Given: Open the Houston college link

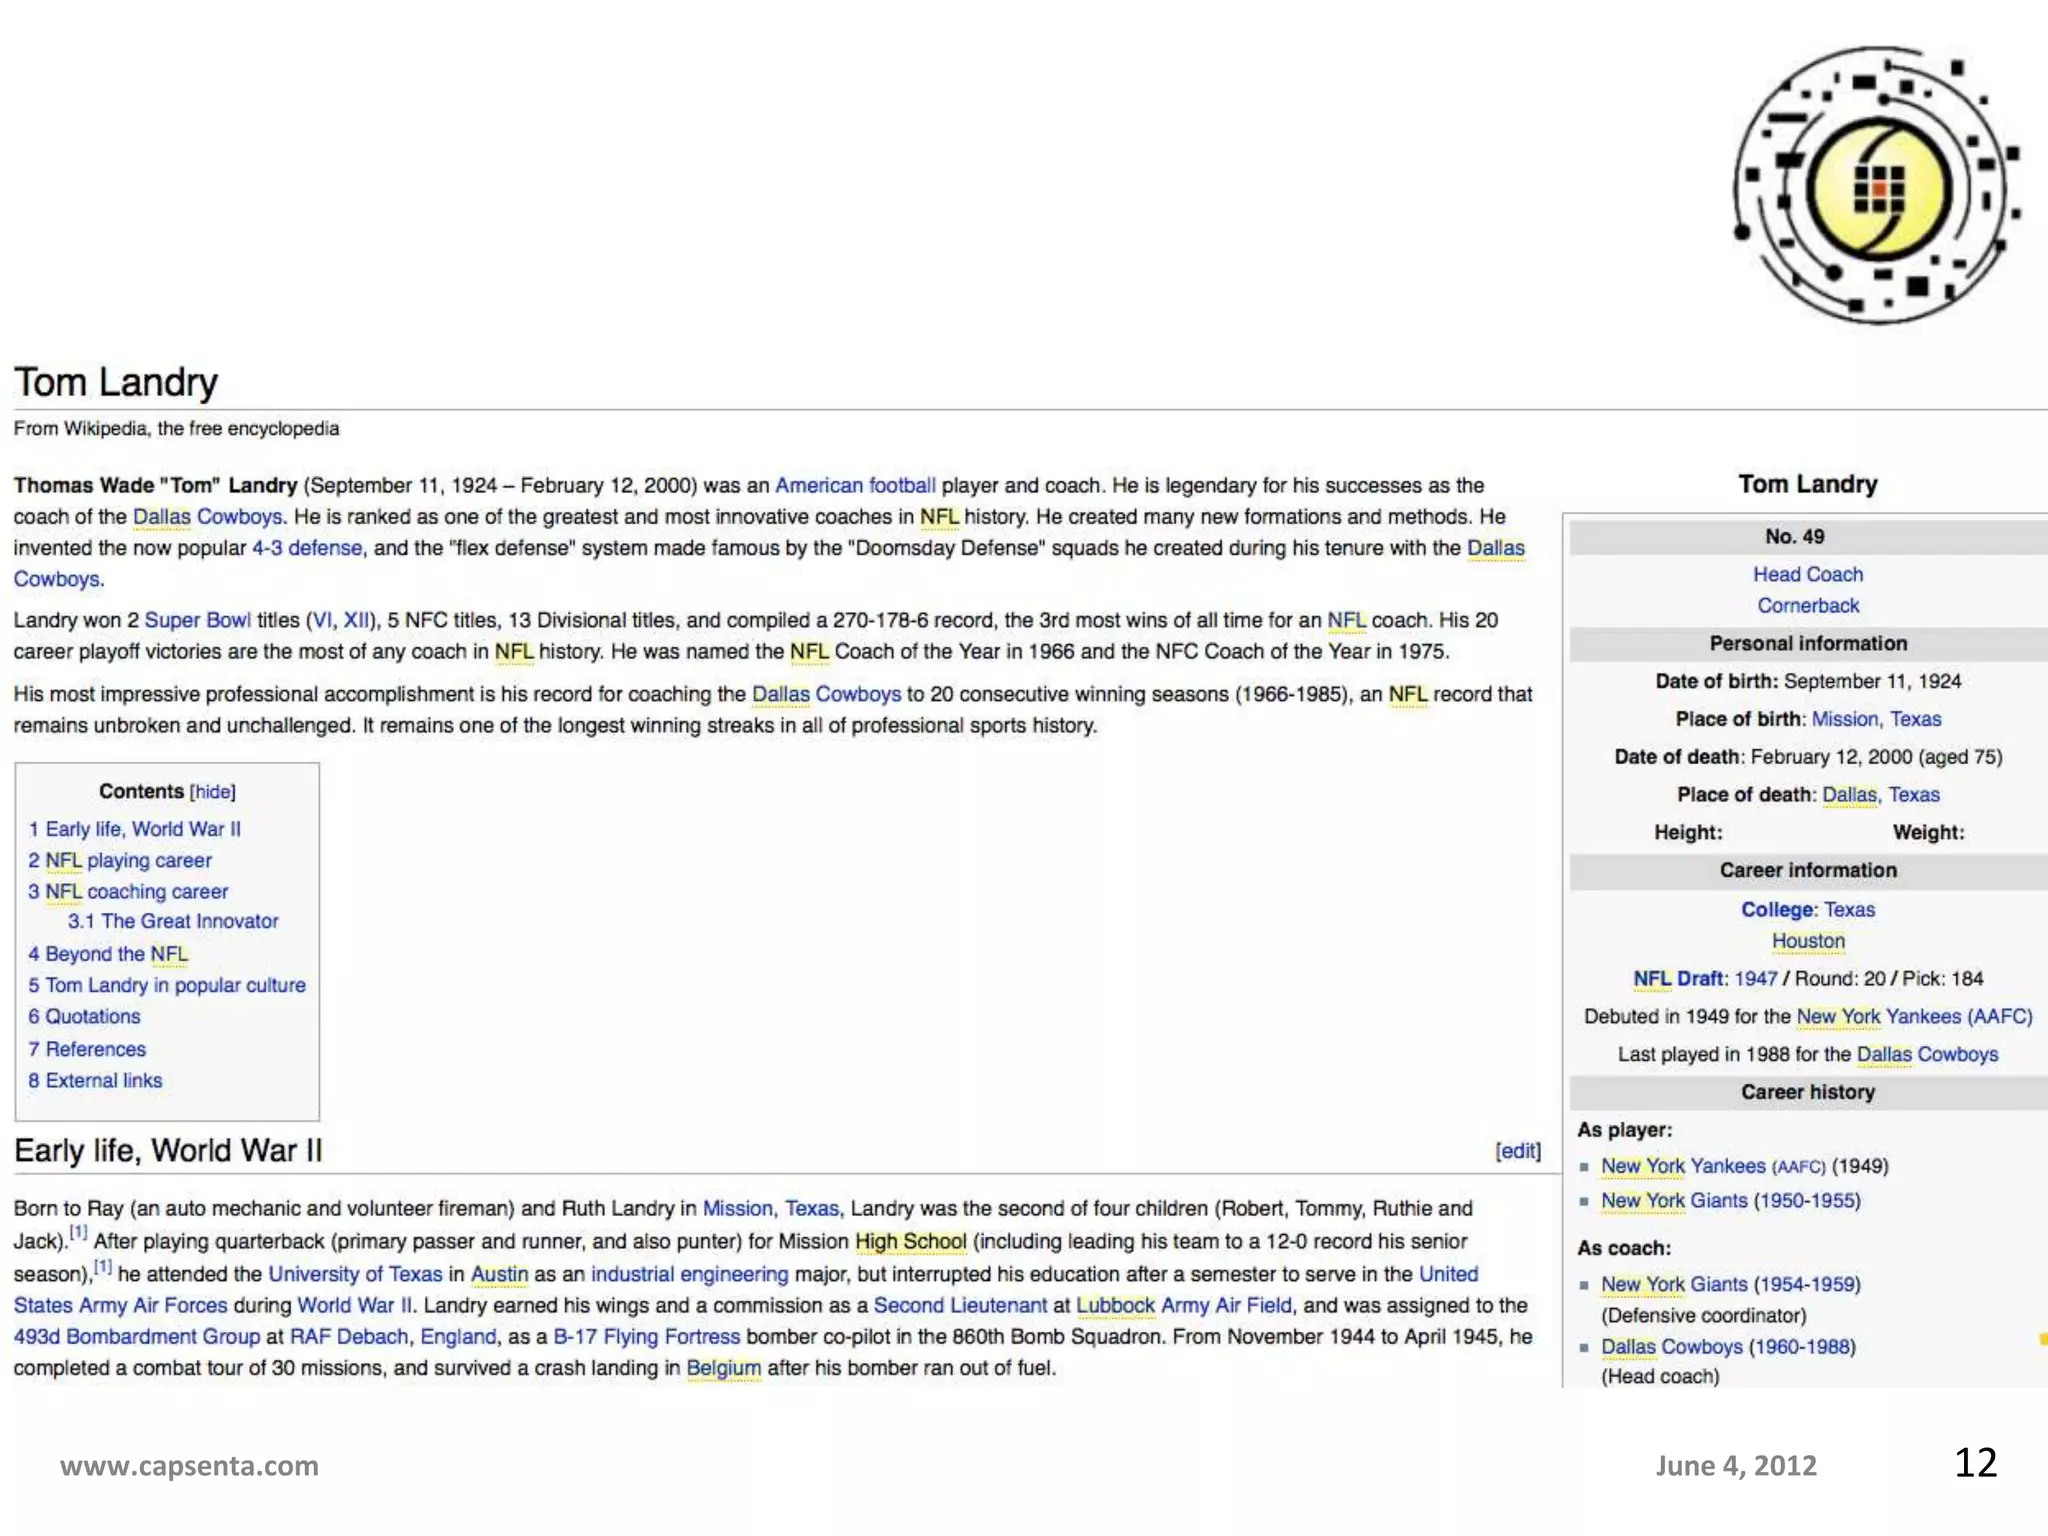Looking at the screenshot, I should [1807, 941].
